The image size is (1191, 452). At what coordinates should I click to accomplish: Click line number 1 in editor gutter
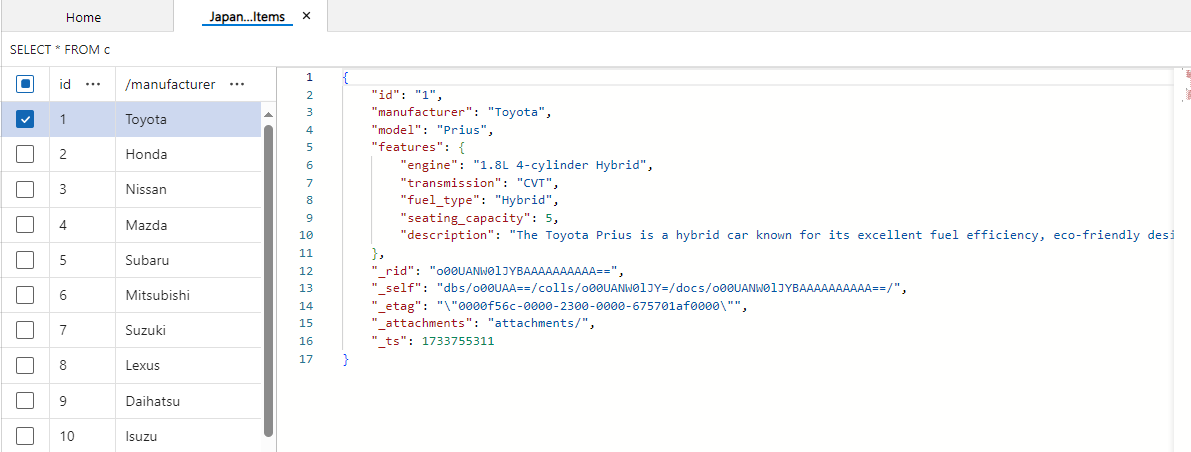[x=308, y=77]
